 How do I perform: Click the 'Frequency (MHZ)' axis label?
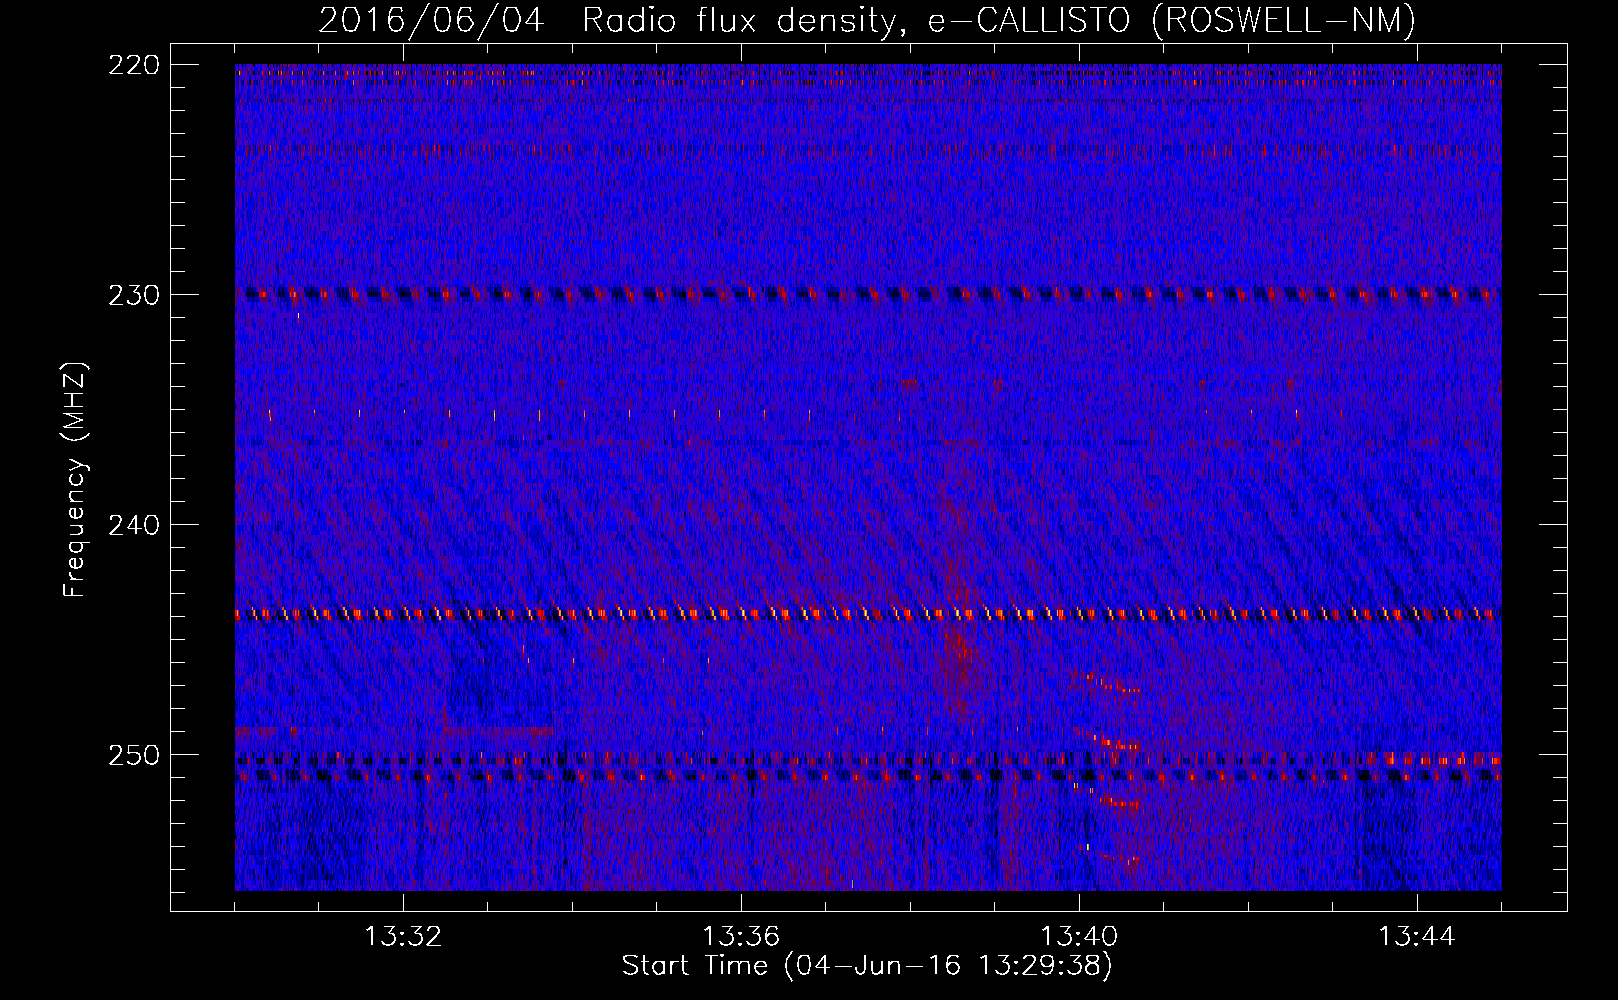coord(75,480)
